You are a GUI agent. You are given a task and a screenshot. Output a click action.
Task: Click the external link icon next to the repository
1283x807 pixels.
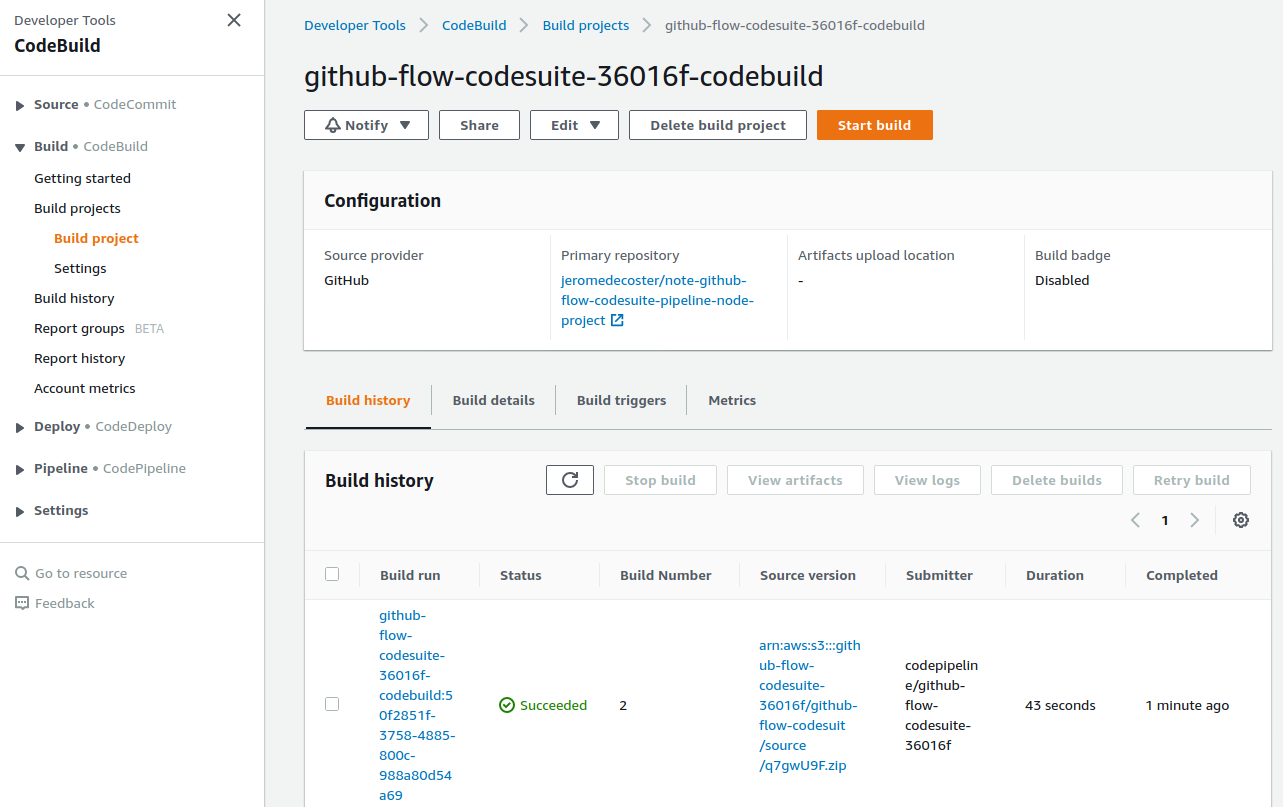(x=617, y=320)
